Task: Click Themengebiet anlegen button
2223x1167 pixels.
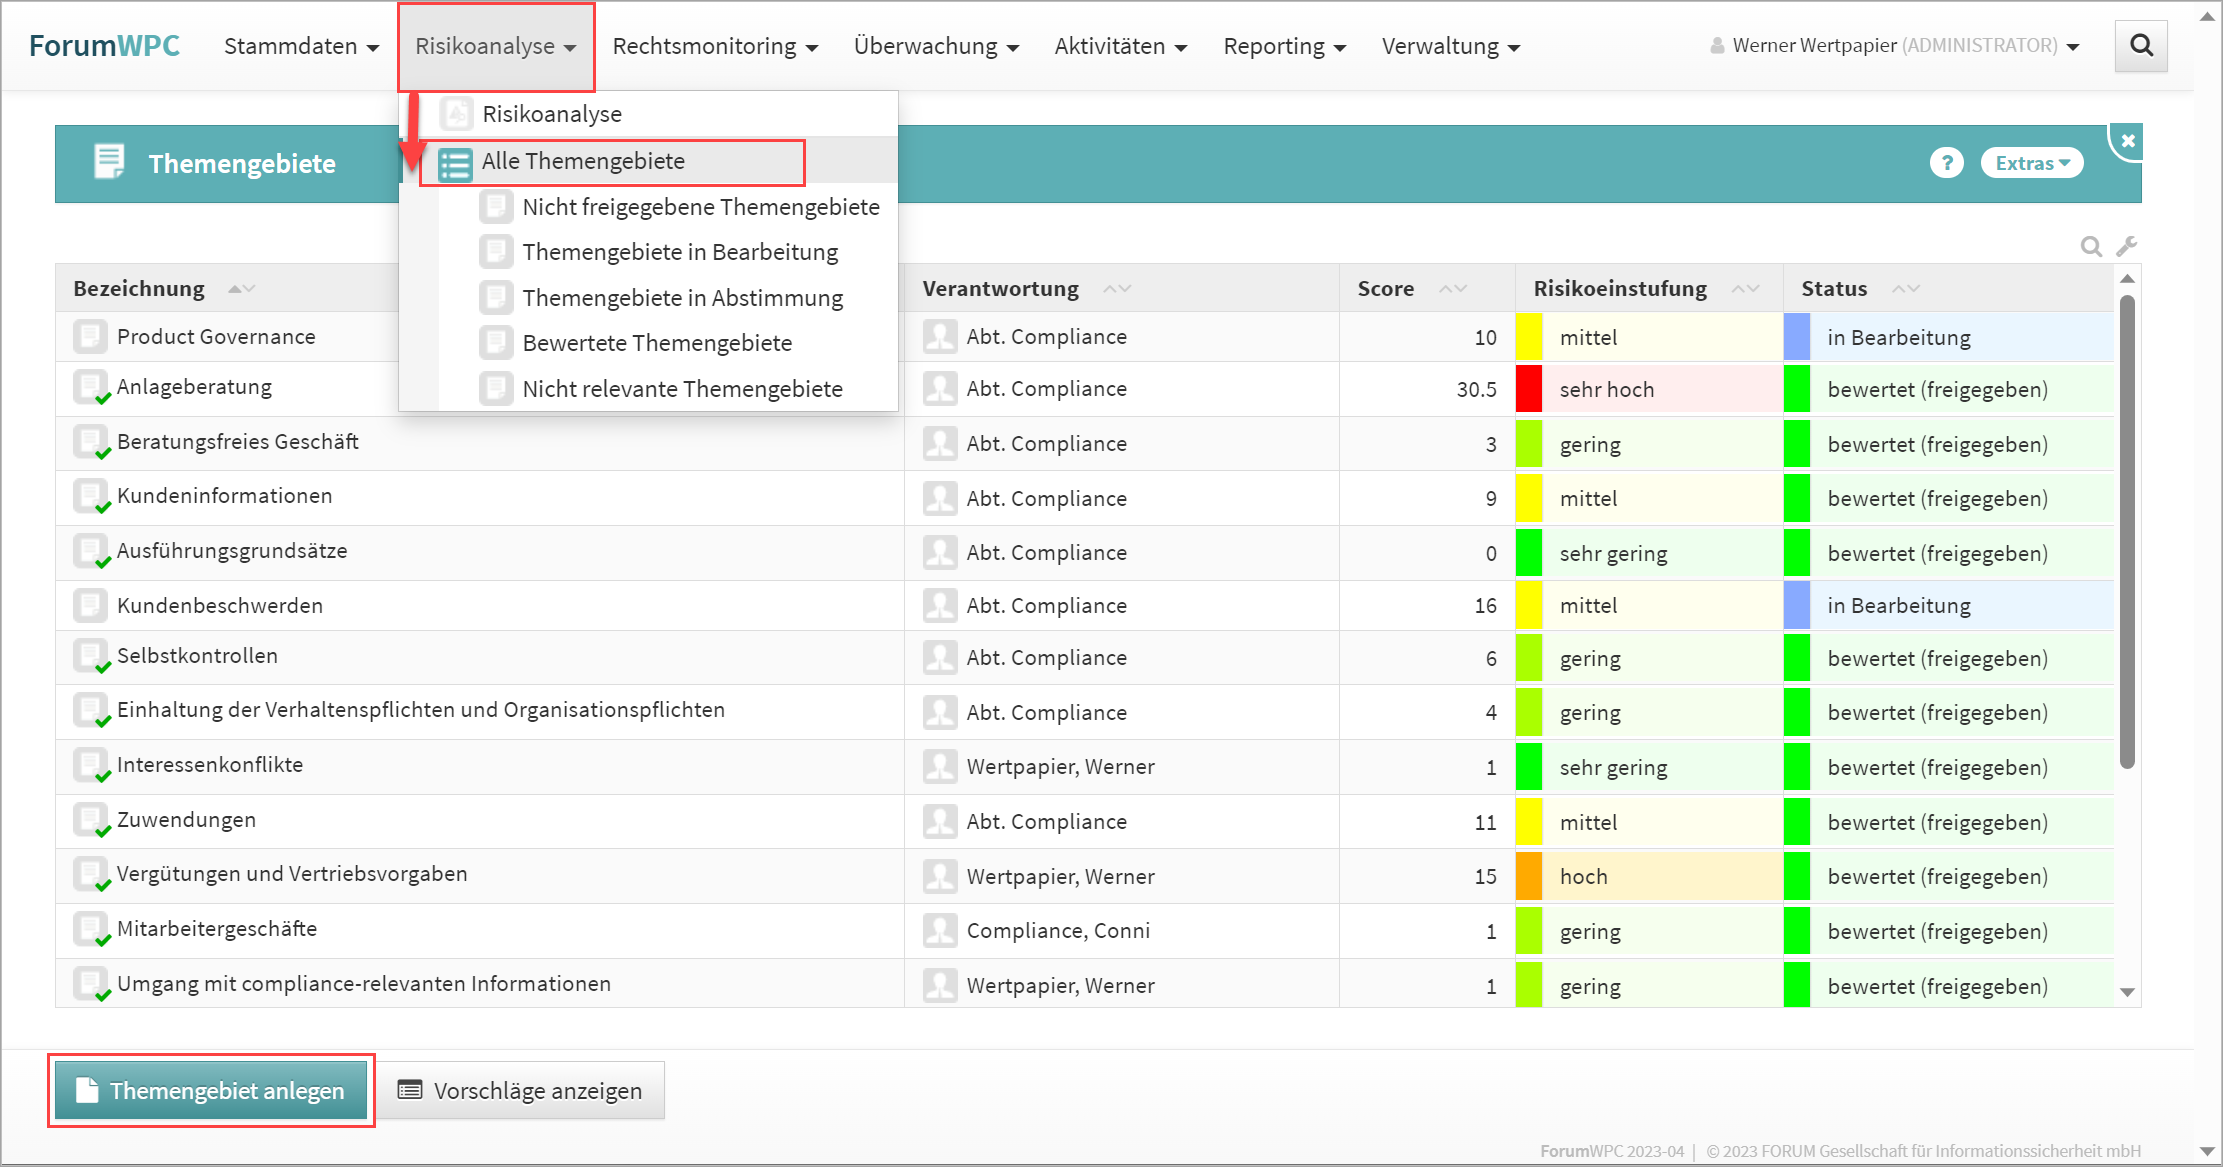Action: pos(211,1090)
